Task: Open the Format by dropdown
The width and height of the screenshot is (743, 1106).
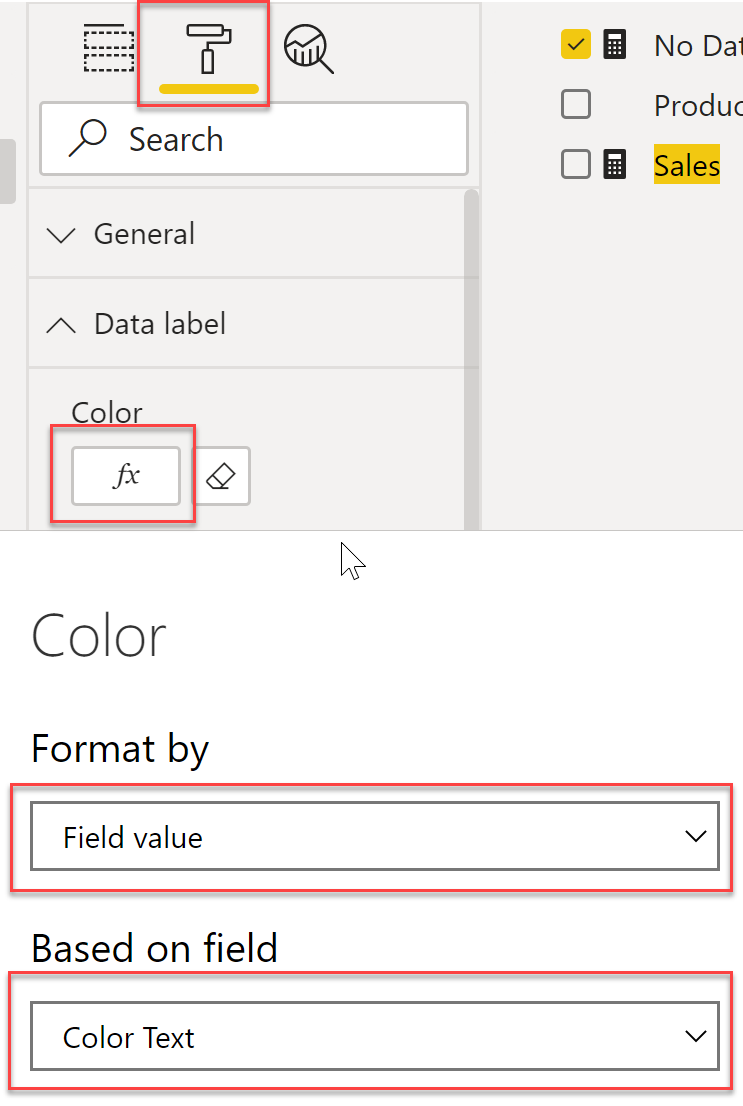Action: [375, 838]
